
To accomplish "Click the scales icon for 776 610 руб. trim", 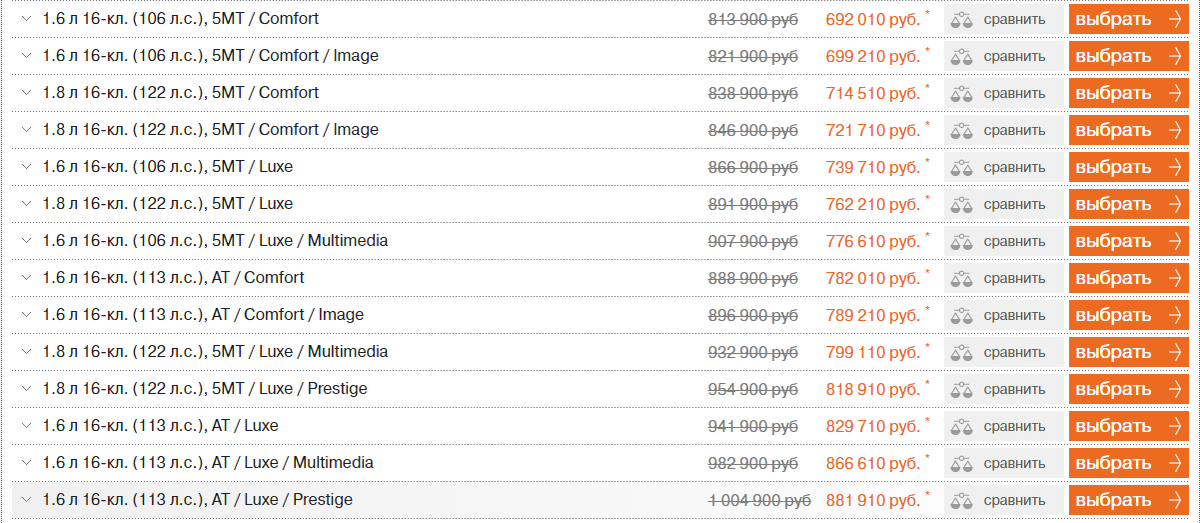I will (962, 241).
